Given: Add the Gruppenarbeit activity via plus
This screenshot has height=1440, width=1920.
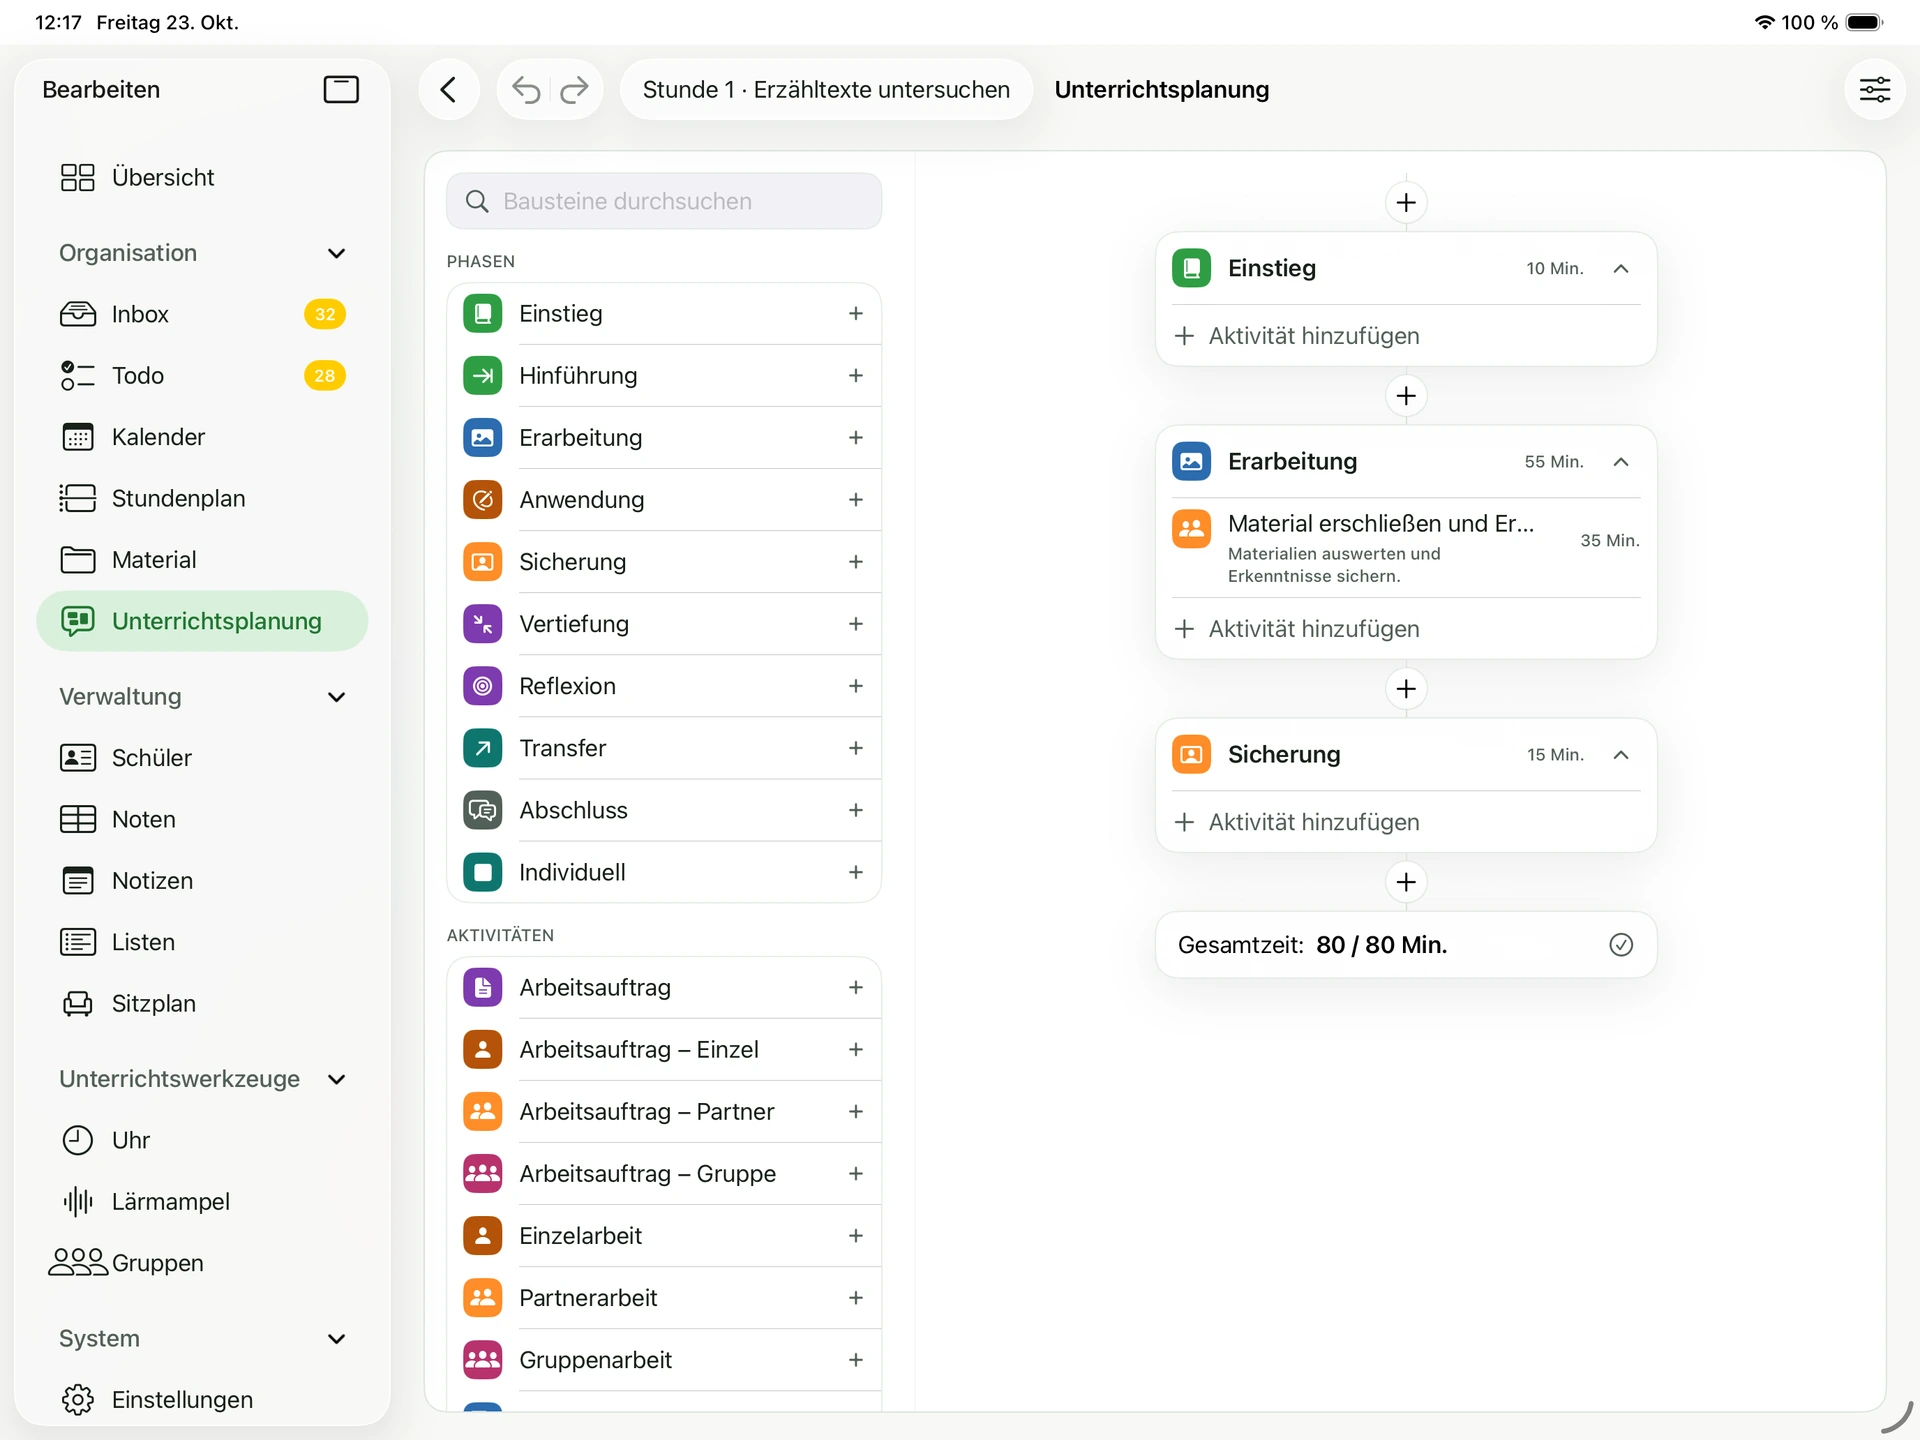Looking at the screenshot, I should point(856,1360).
